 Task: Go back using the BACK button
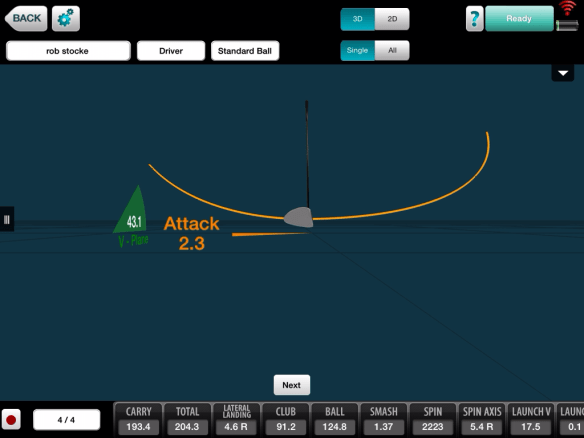26,18
